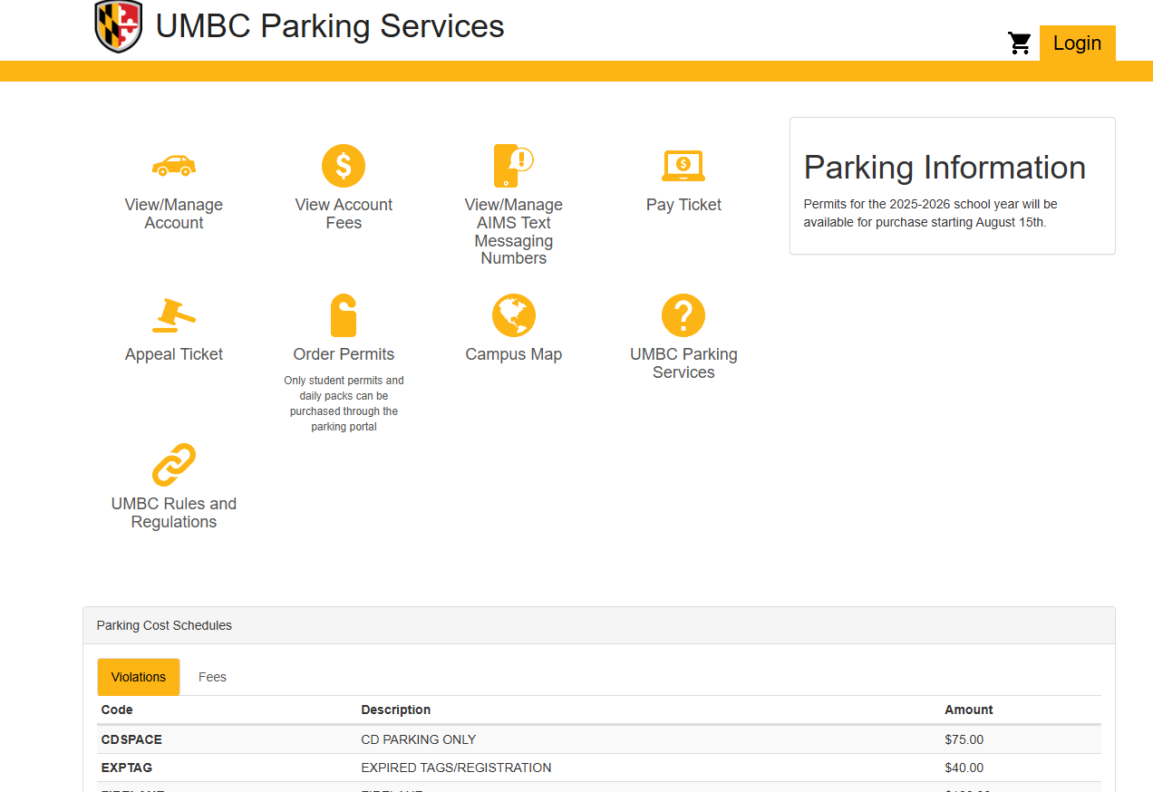Click the Parking Information heading
This screenshot has height=792, width=1153.
click(x=944, y=168)
